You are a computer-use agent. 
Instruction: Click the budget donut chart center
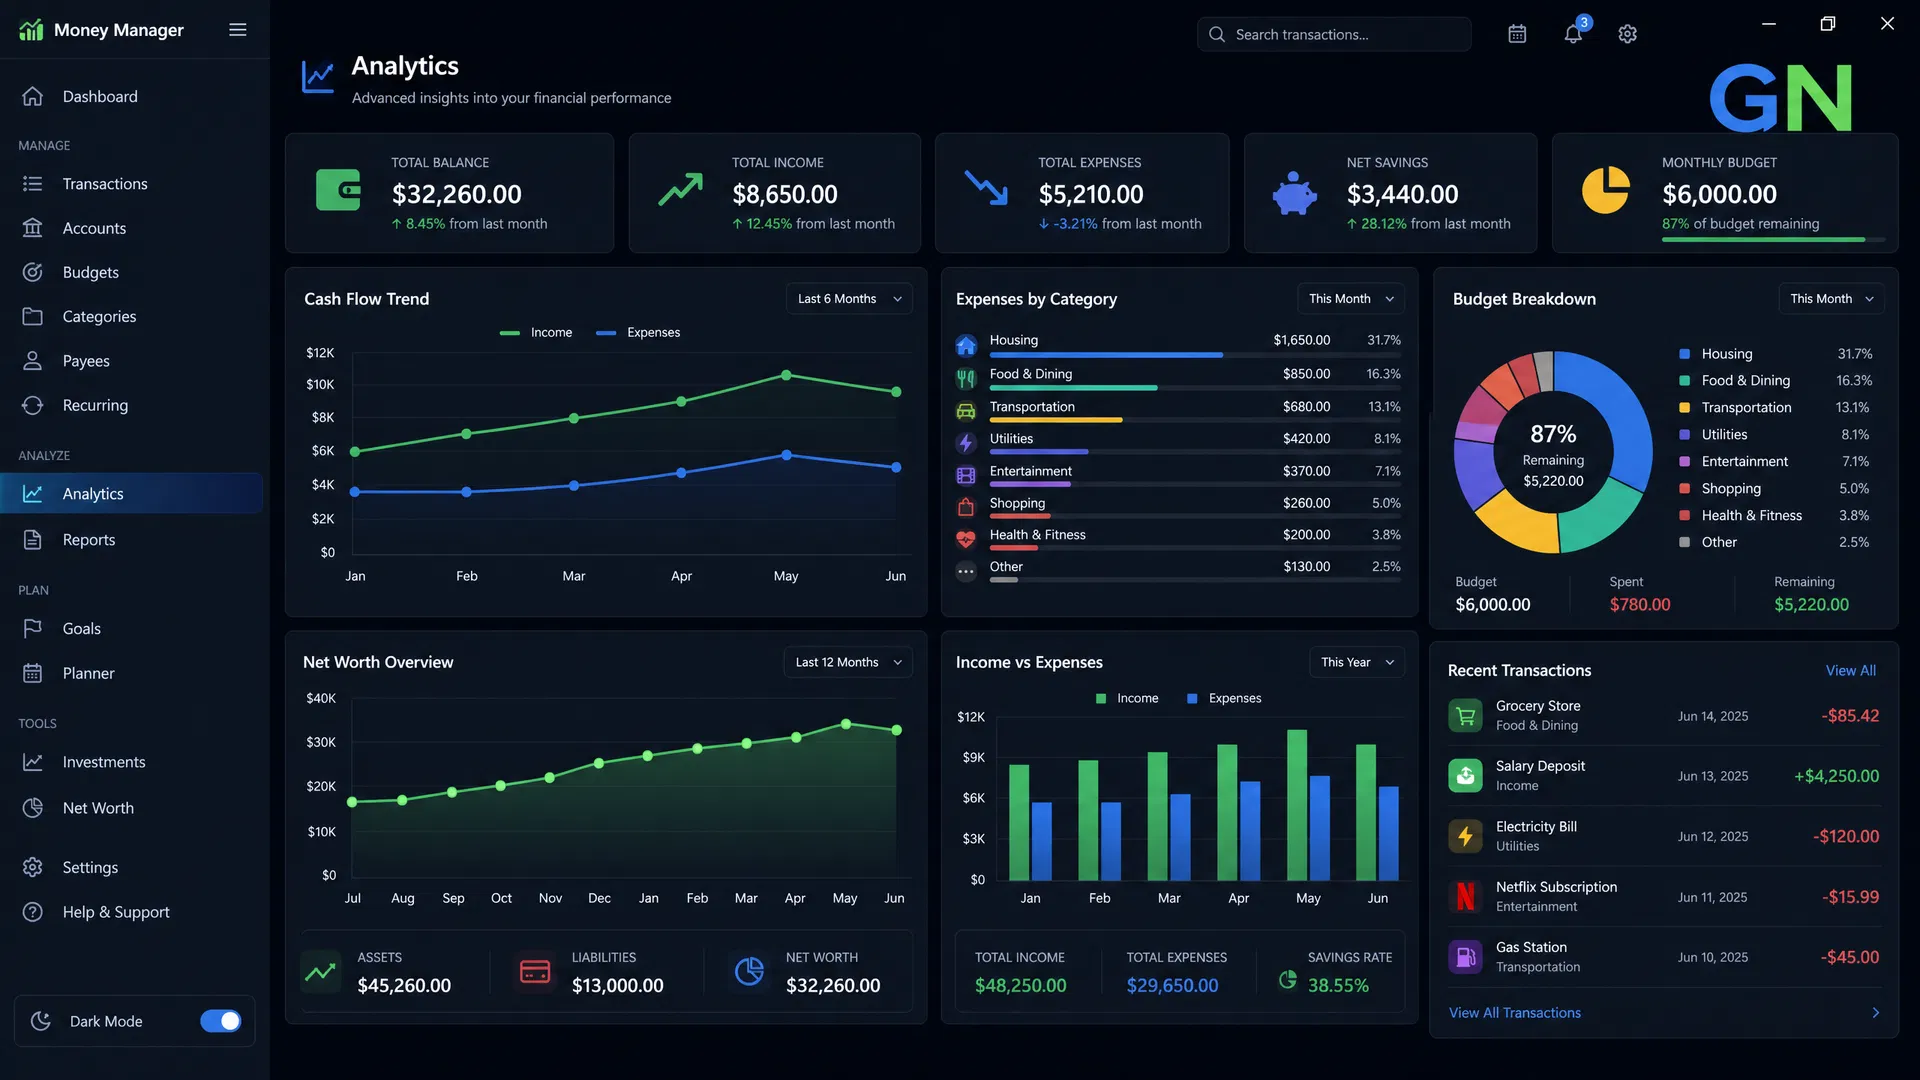click(x=1553, y=453)
